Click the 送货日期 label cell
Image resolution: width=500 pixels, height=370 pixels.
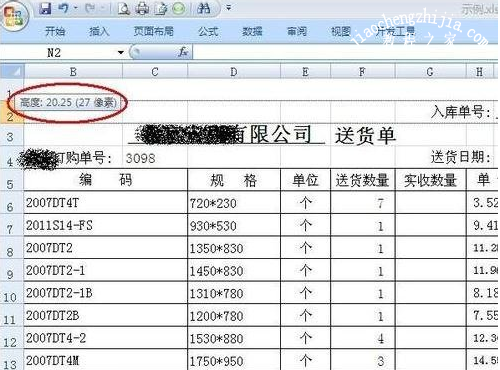(x=461, y=157)
